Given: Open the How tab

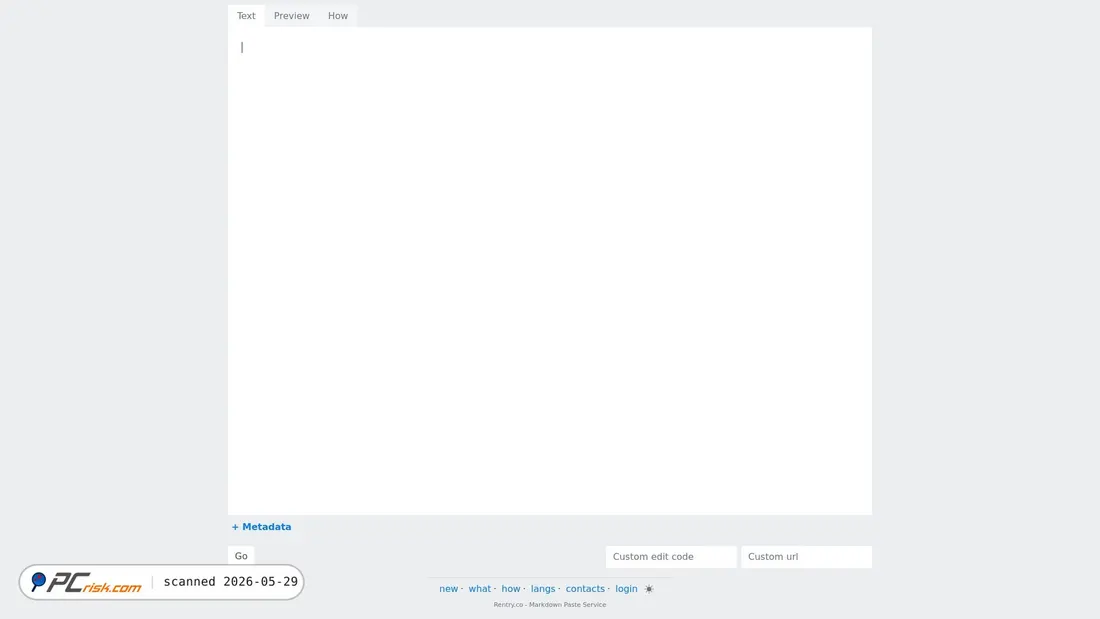Looking at the screenshot, I should click(x=337, y=15).
